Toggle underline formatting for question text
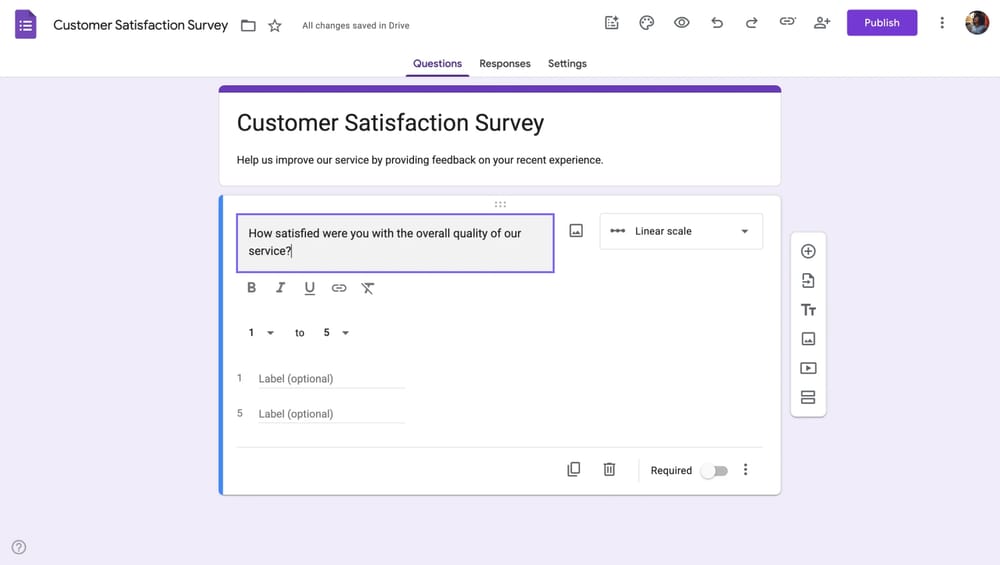The image size is (1000, 565). pyautogui.click(x=309, y=288)
